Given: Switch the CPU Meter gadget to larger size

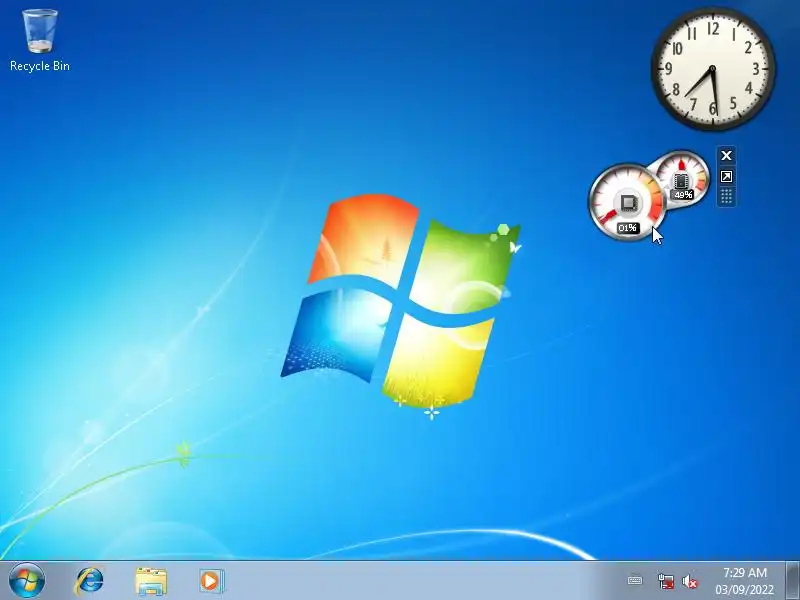Looking at the screenshot, I should (x=727, y=177).
